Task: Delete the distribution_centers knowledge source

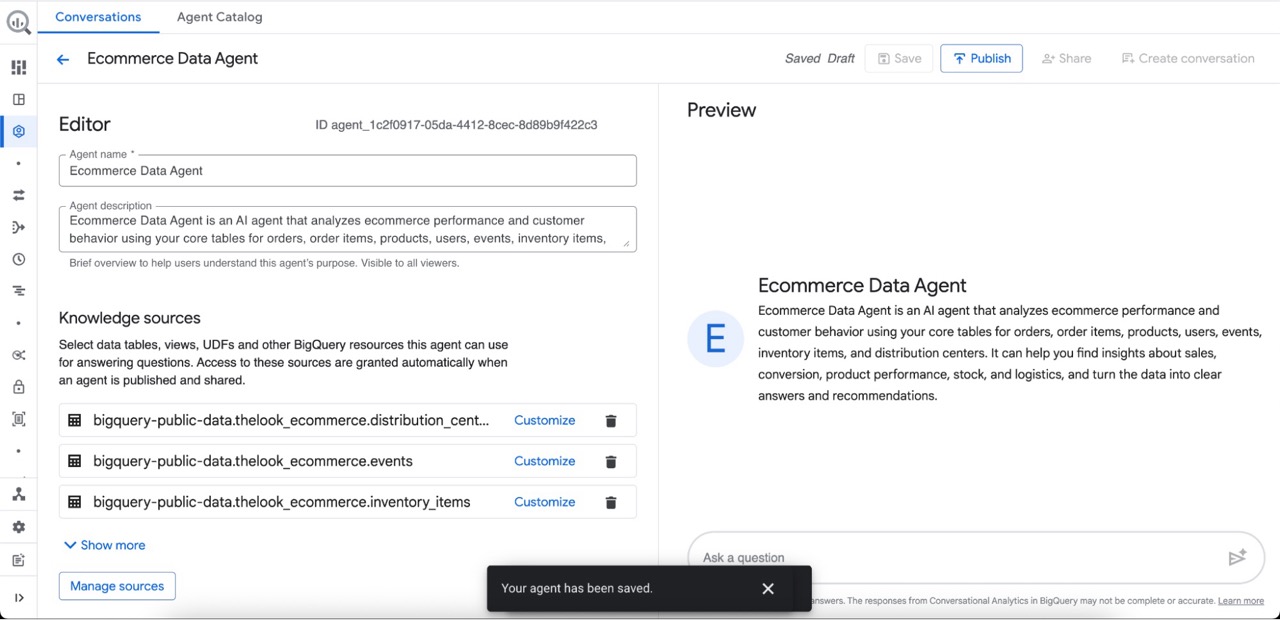Action: click(x=611, y=421)
